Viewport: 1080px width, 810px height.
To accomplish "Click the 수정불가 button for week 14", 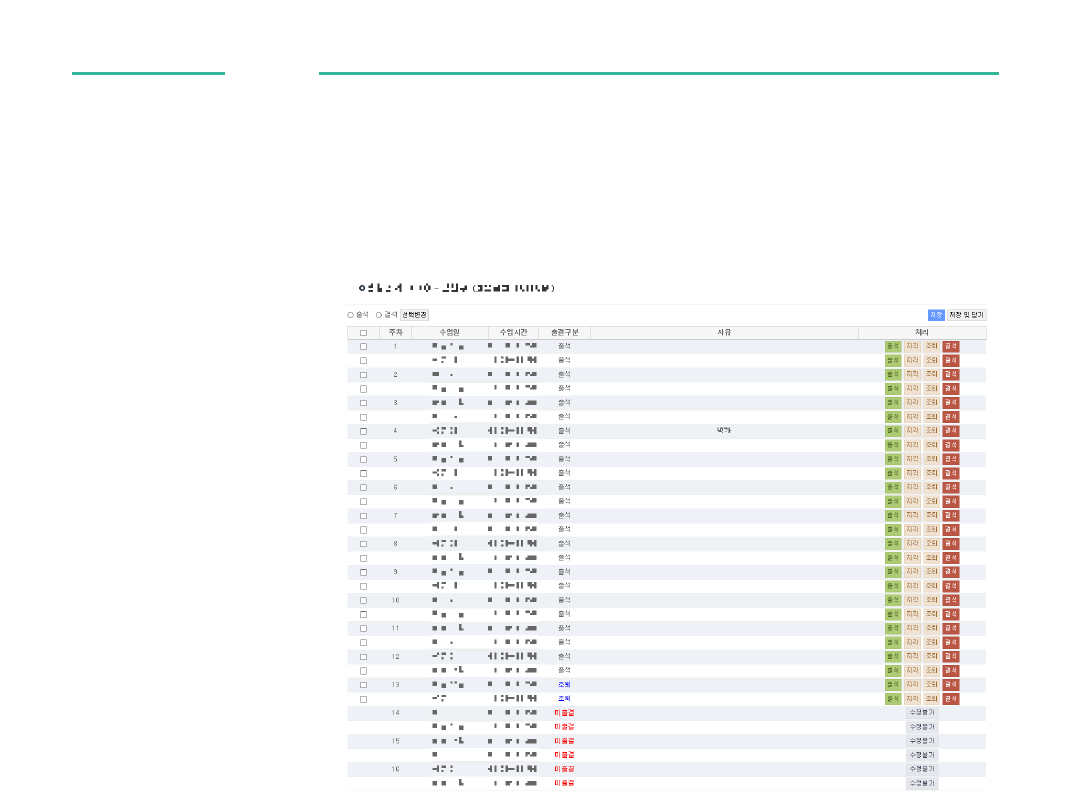I will 921,713.
